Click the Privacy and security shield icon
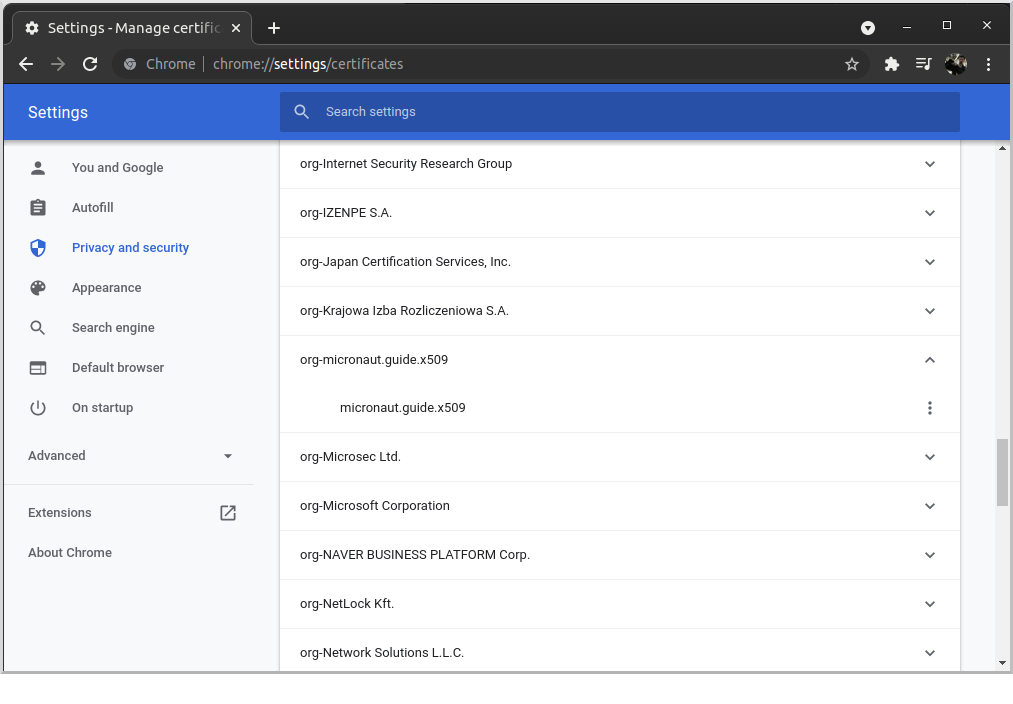Viewport: 1013px width, 704px height. (38, 247)
